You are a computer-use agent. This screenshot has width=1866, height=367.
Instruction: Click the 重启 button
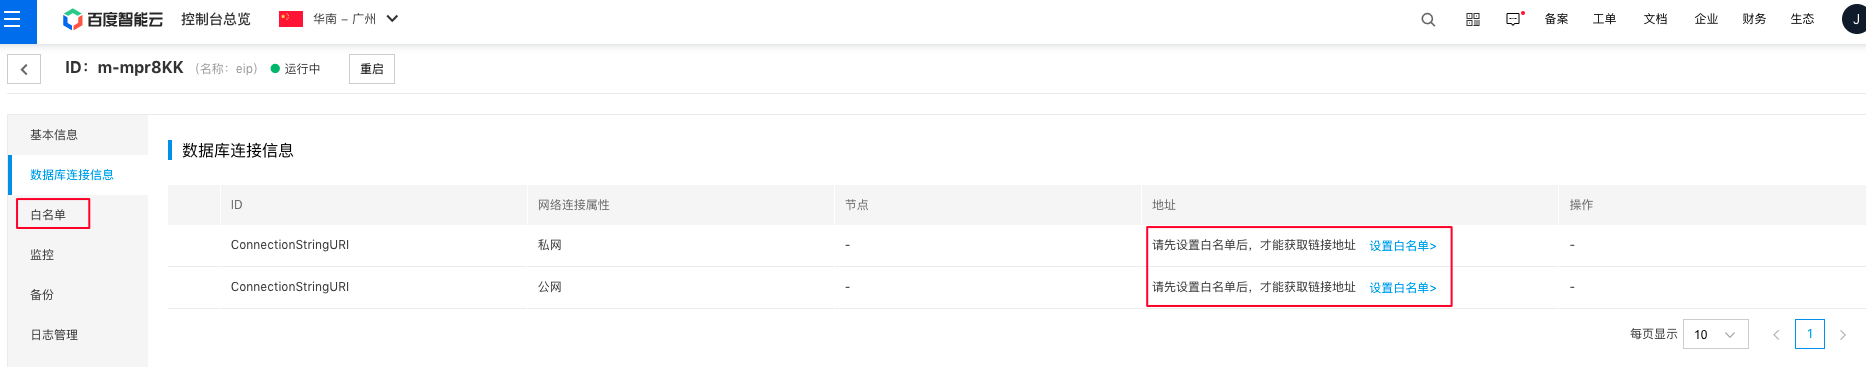coord(372,69)
